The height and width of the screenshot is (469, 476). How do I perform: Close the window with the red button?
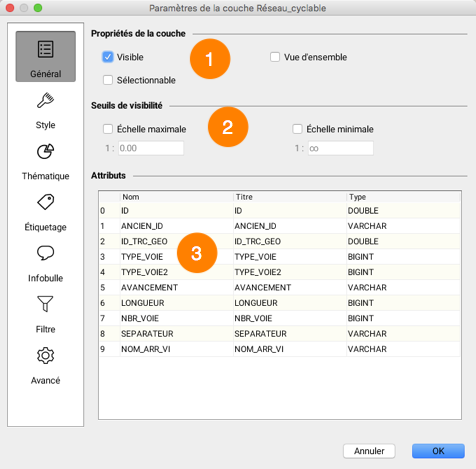[10, 8]
